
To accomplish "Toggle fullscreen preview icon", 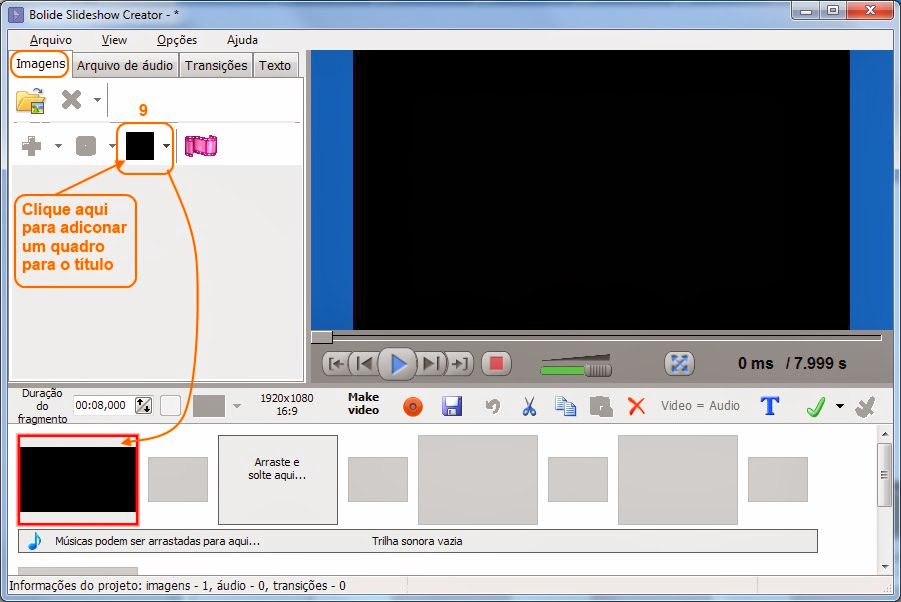I will tap(679, 364).
